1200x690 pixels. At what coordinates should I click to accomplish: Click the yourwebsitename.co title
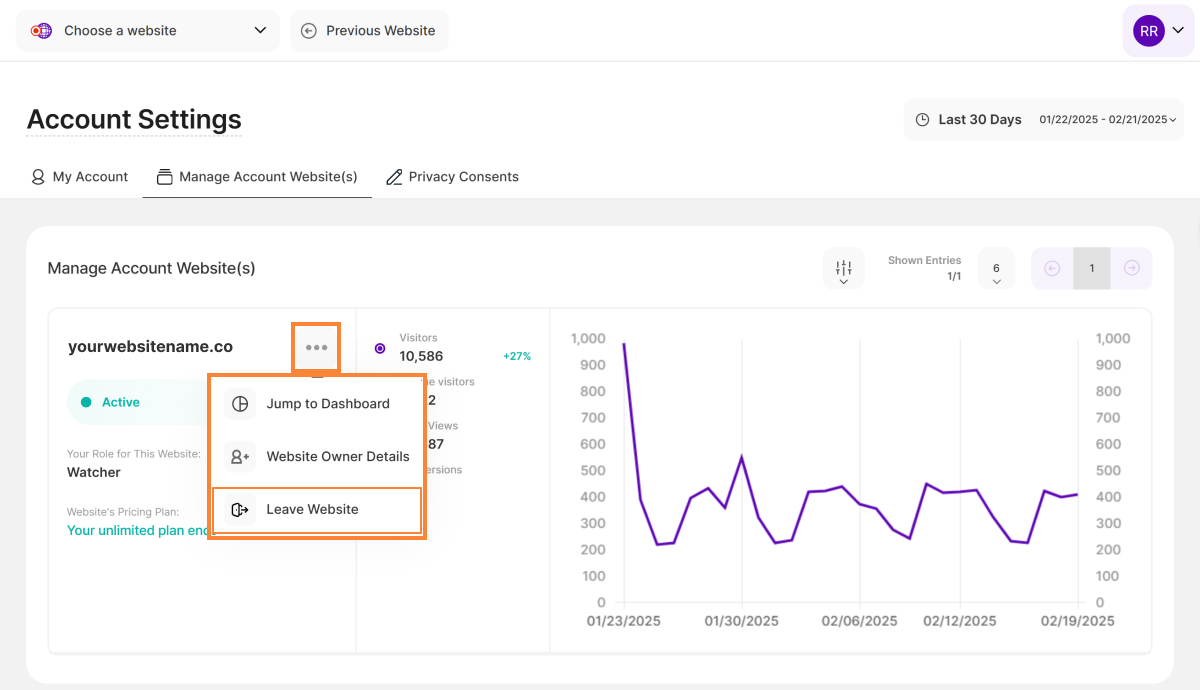(150, 347)
